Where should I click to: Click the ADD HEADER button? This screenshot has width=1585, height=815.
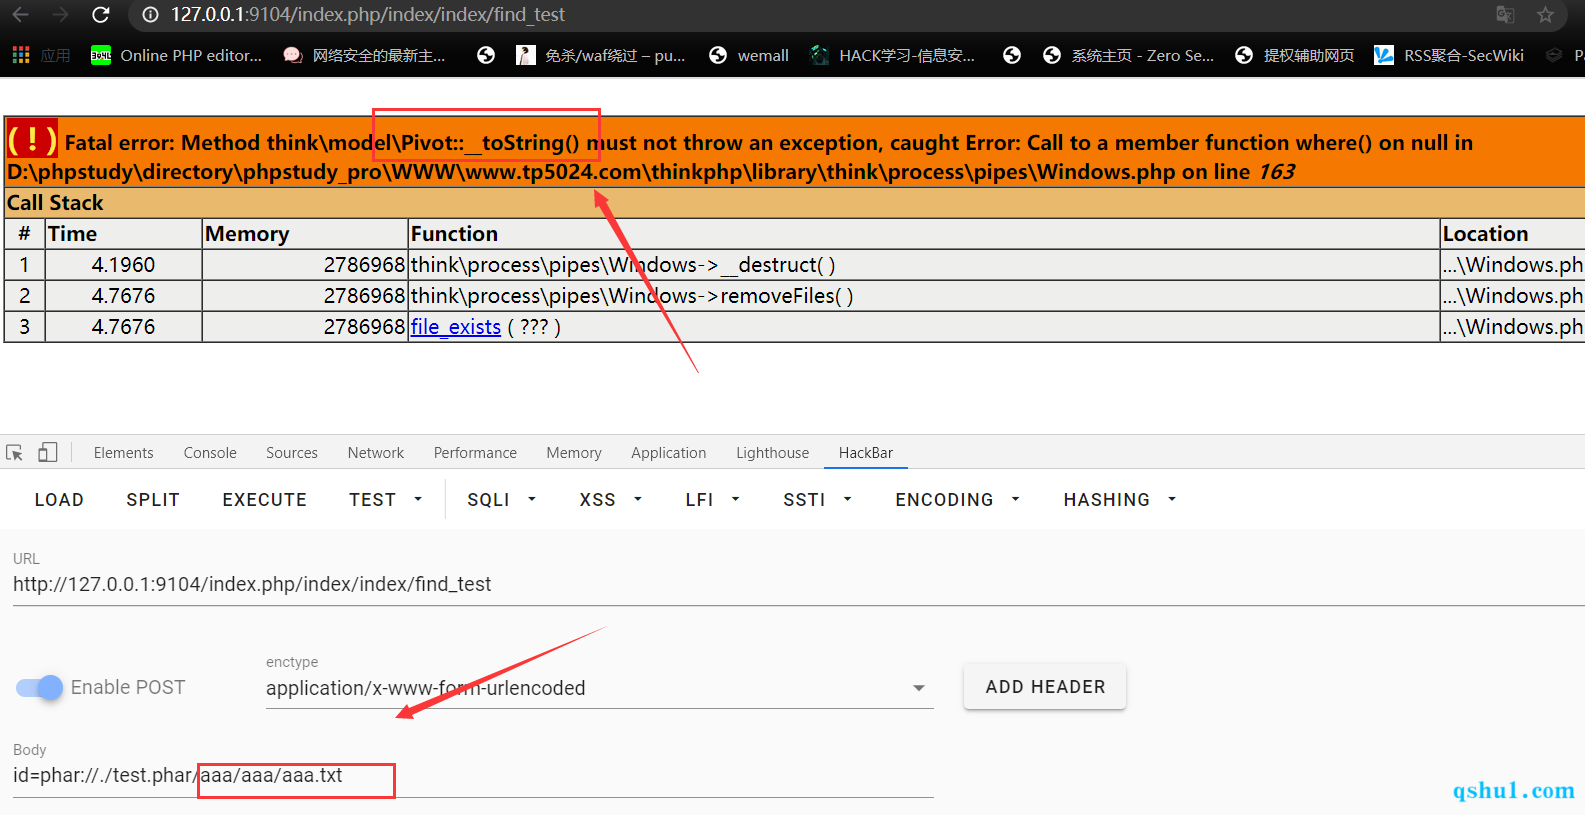click(1045, 687)
